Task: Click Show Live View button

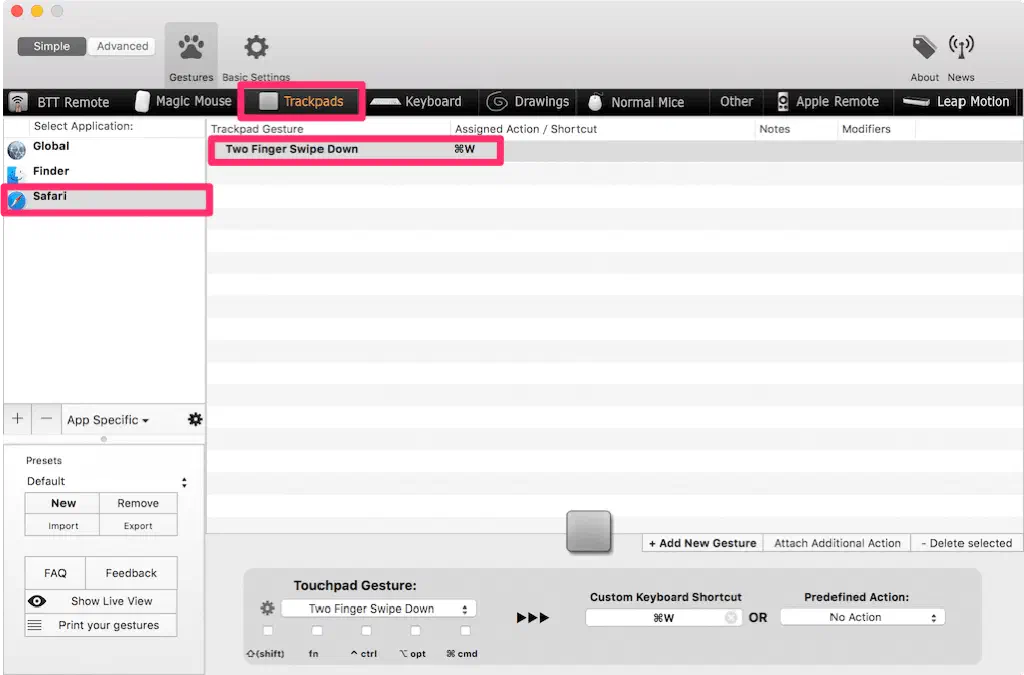Action: [x=101, y=601]
